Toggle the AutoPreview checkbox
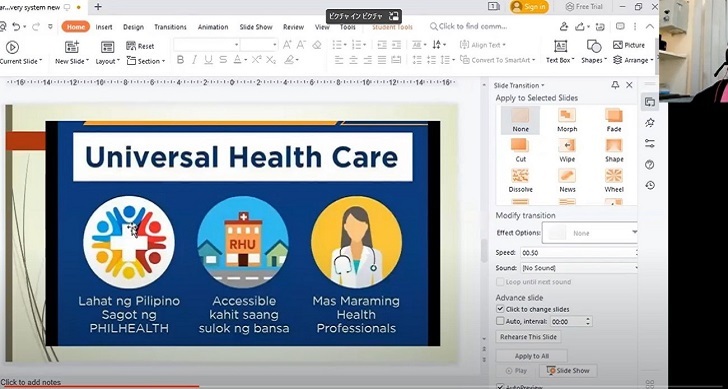Screen dimensions: 728x389 click(500, 386)
